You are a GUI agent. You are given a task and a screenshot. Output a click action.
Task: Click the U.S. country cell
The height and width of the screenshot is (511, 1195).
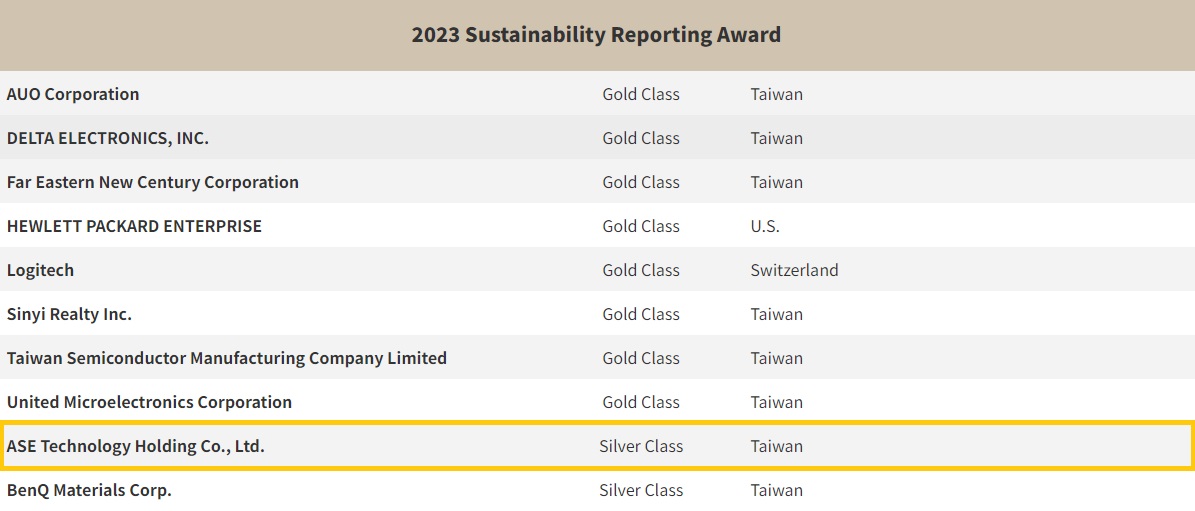coord(765,226)
